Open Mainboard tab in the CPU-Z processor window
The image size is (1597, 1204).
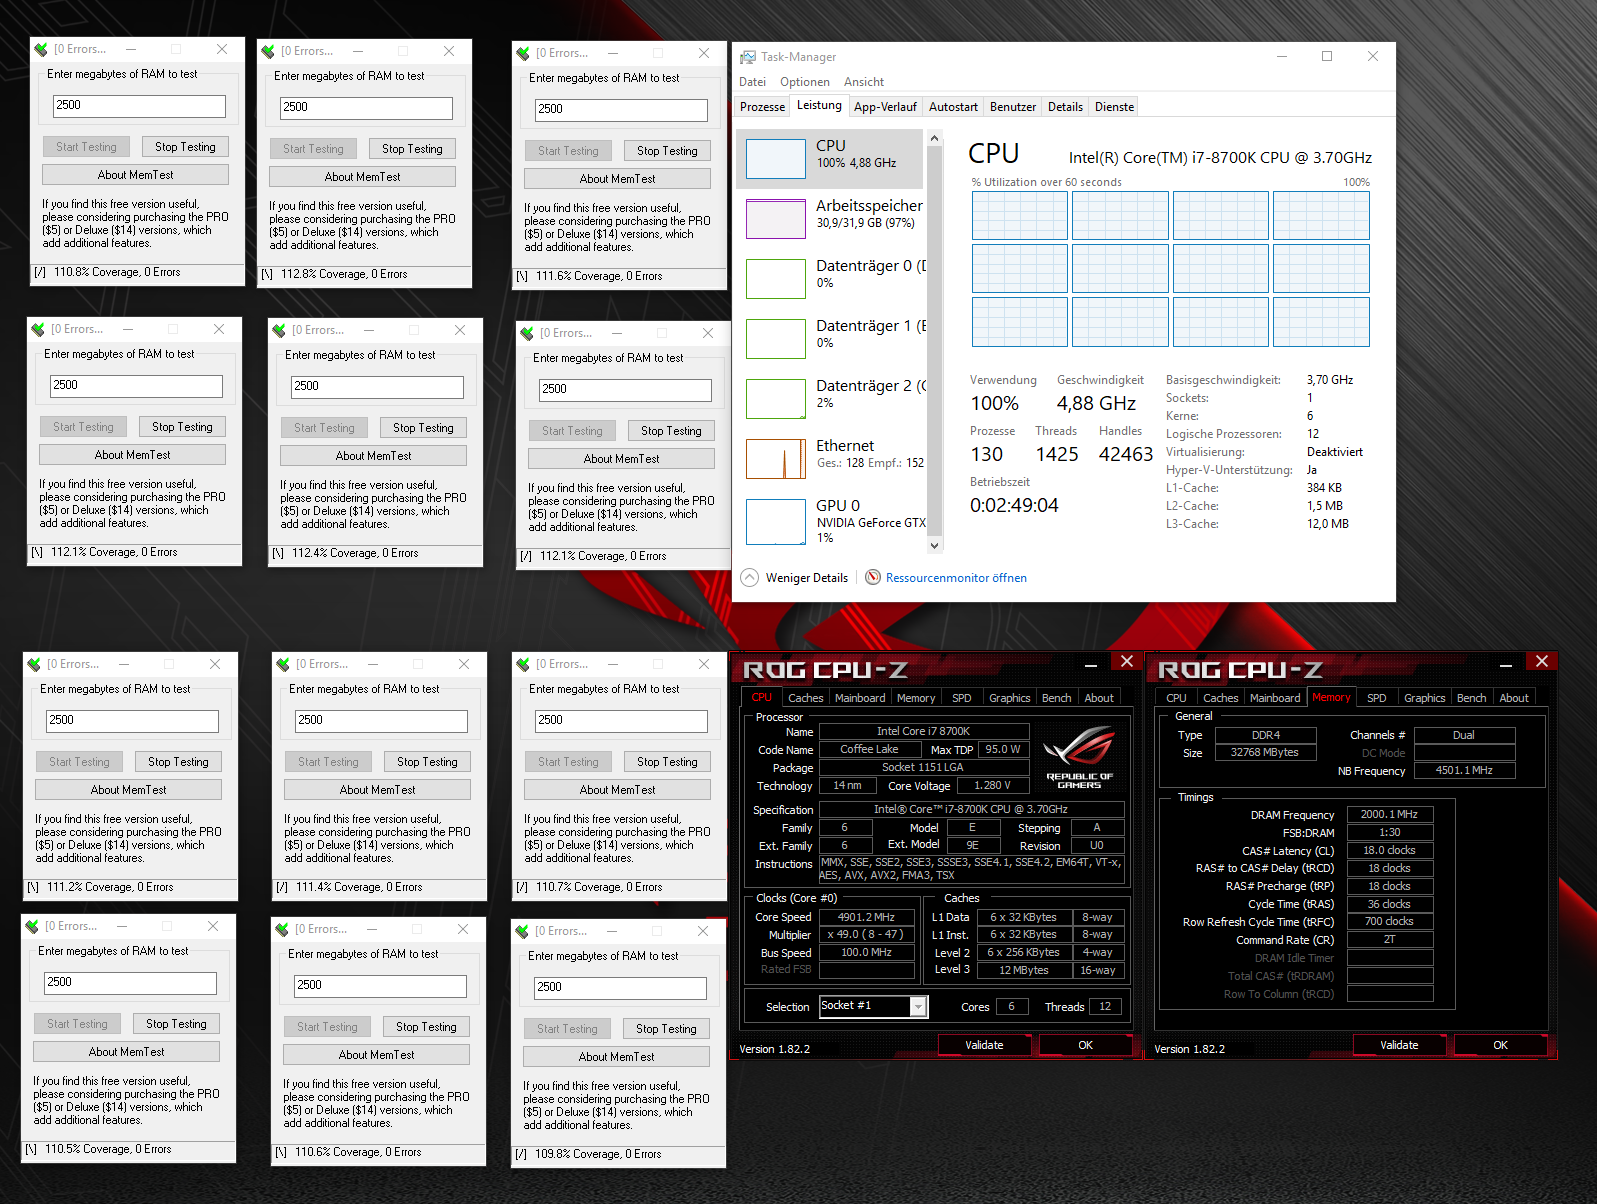(x=860, y=698)
